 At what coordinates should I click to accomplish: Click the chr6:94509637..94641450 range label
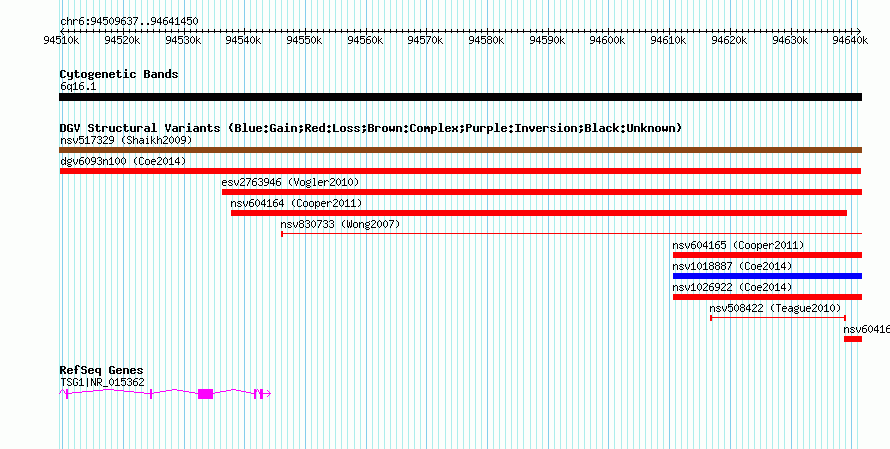[x=129, y=22]
